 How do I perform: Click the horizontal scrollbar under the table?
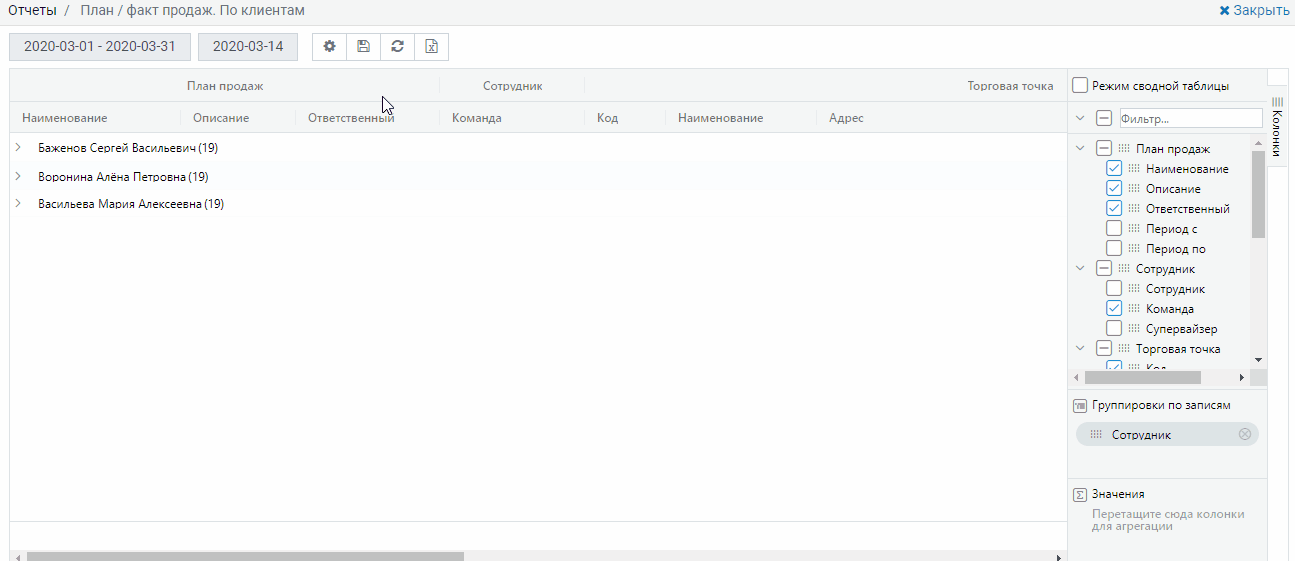click(245, 556)
